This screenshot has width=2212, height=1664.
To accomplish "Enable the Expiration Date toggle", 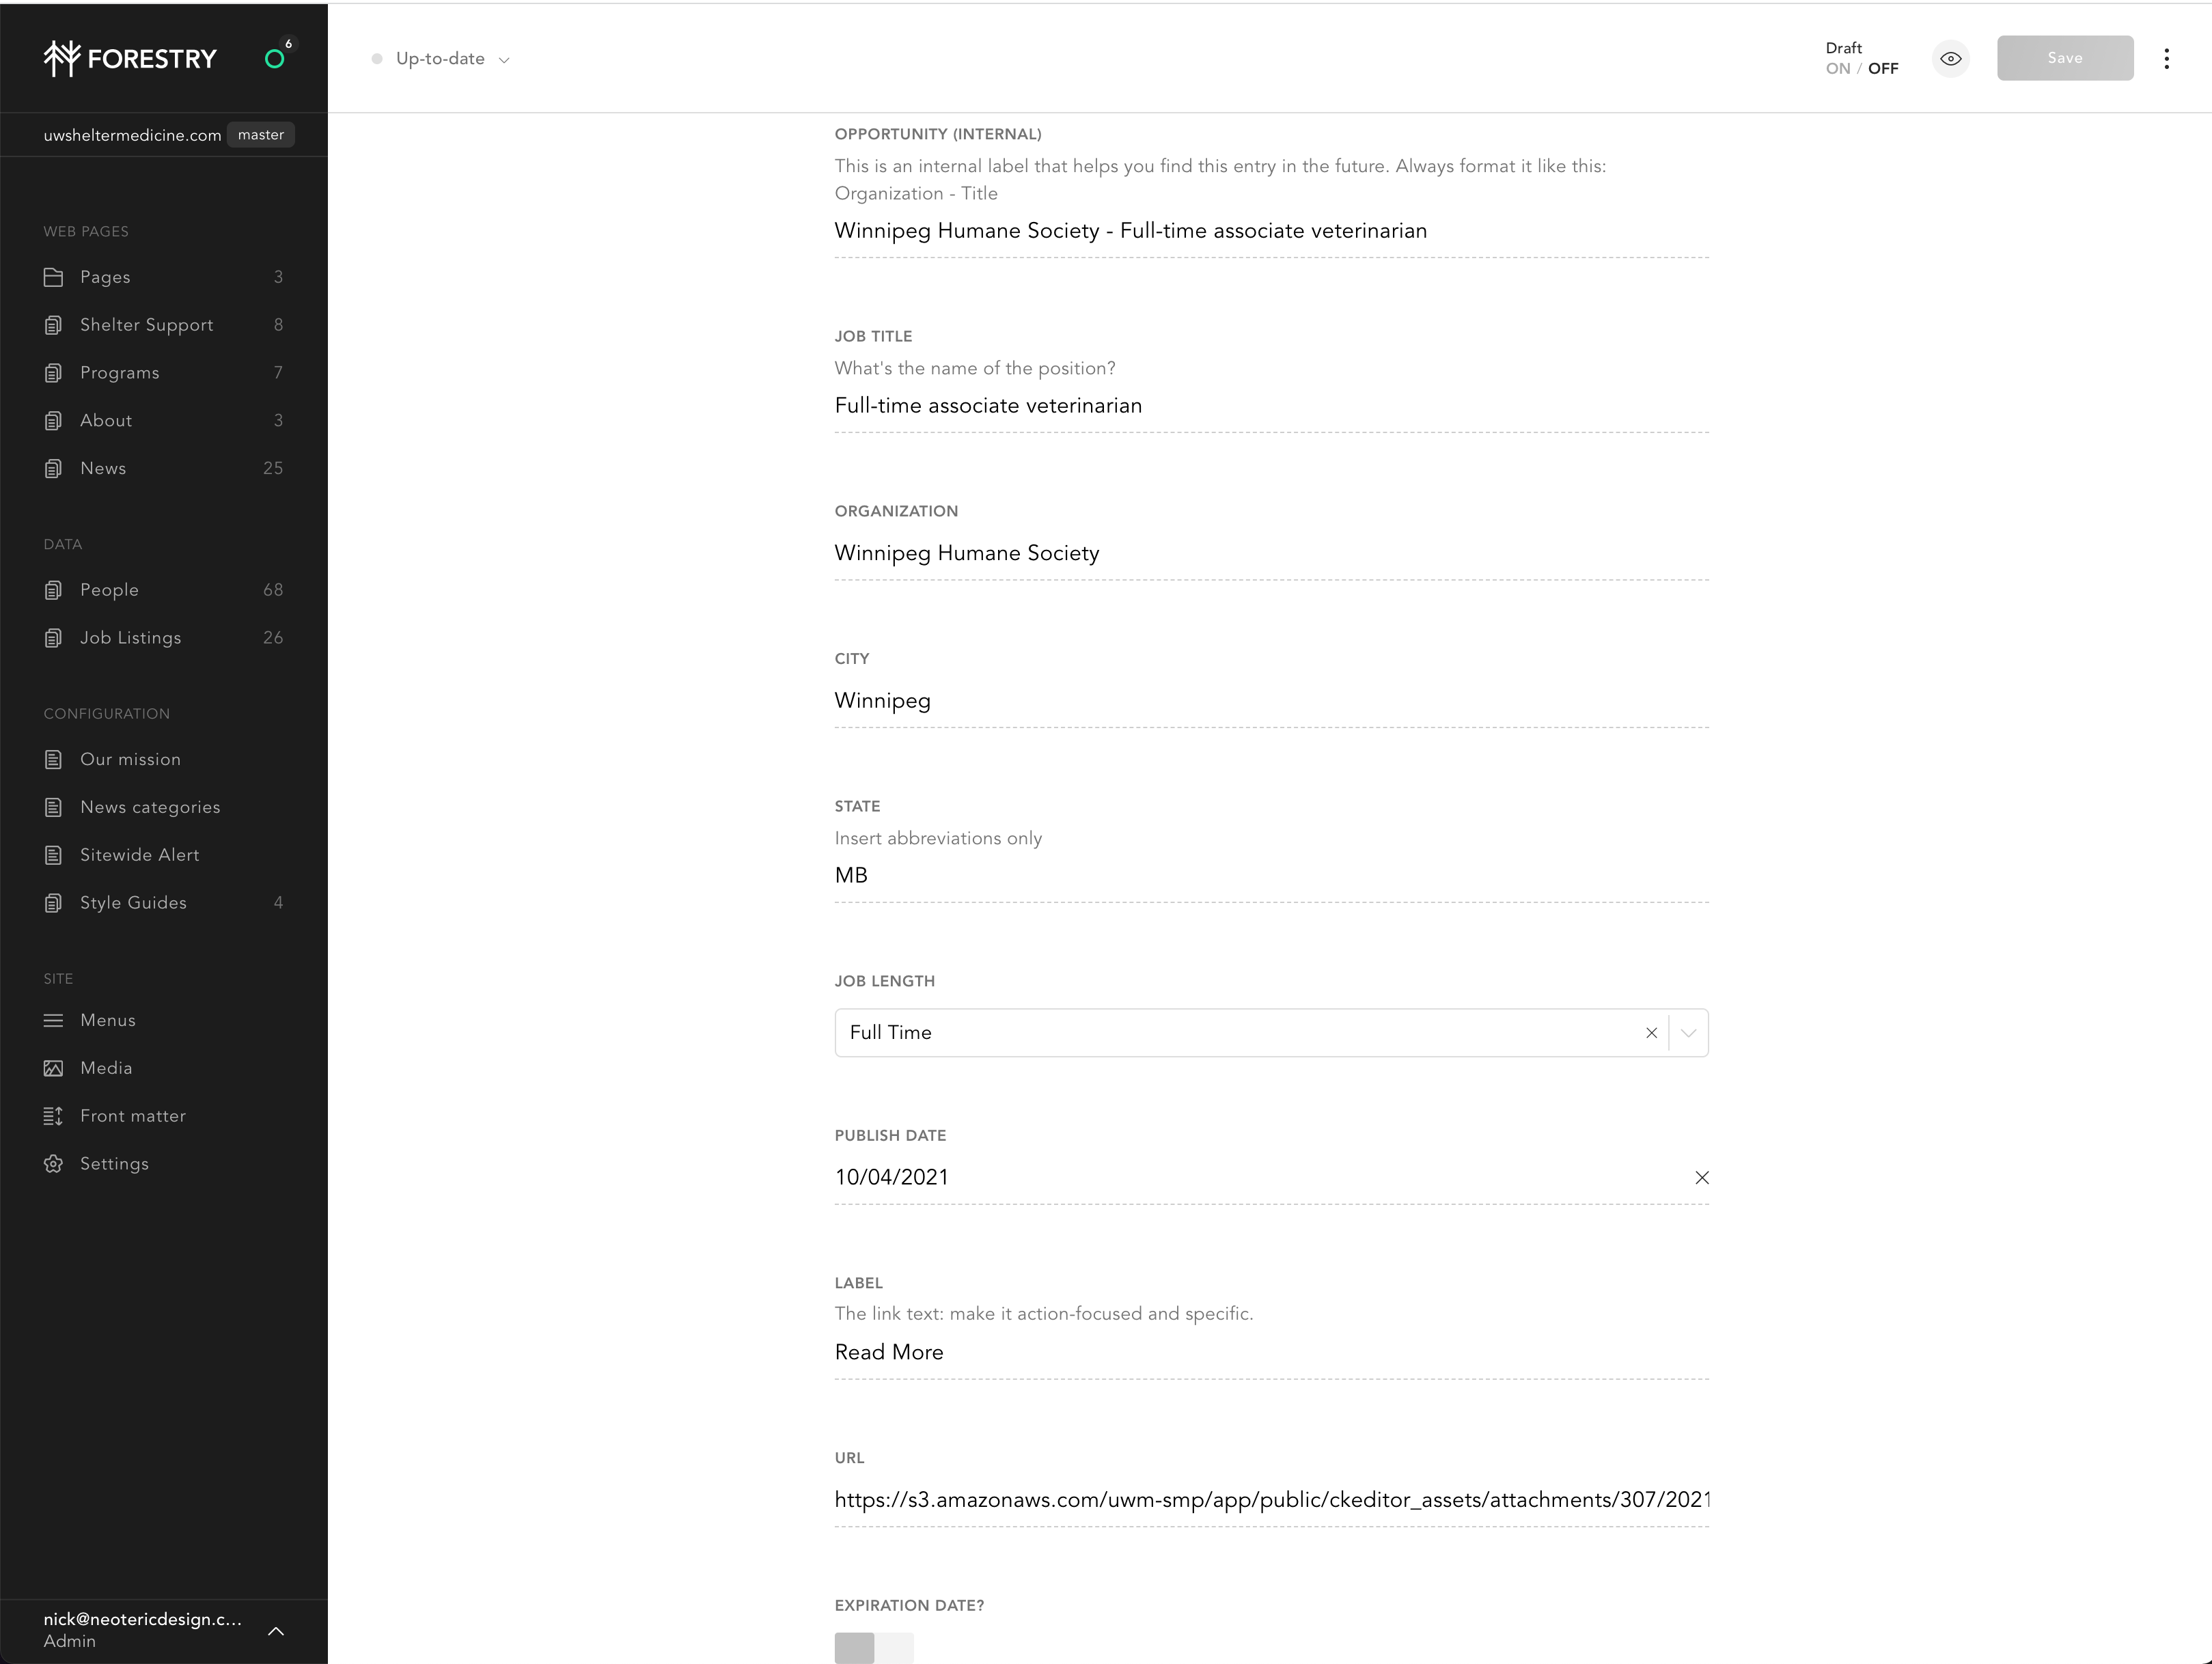I will (x=873, y=1647).
